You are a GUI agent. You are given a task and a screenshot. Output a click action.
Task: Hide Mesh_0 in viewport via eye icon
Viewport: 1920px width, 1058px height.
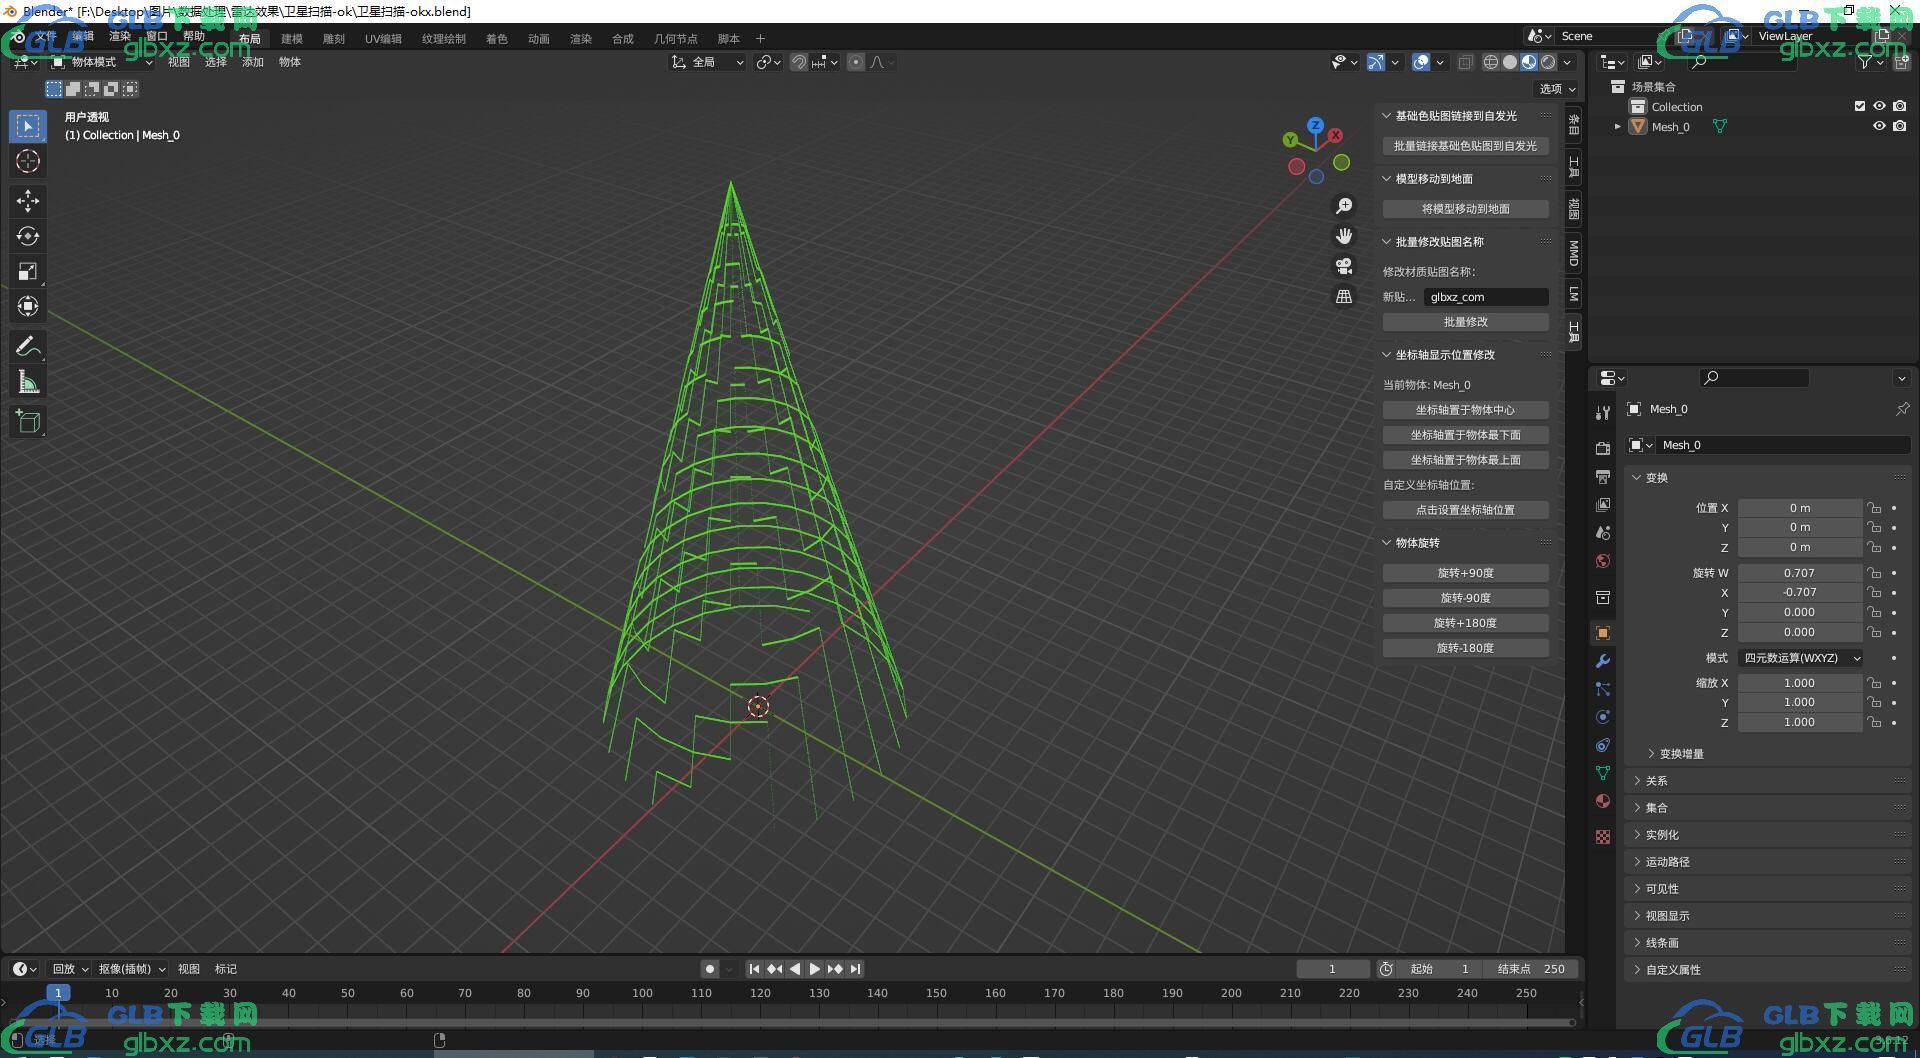pos(1879,126)
